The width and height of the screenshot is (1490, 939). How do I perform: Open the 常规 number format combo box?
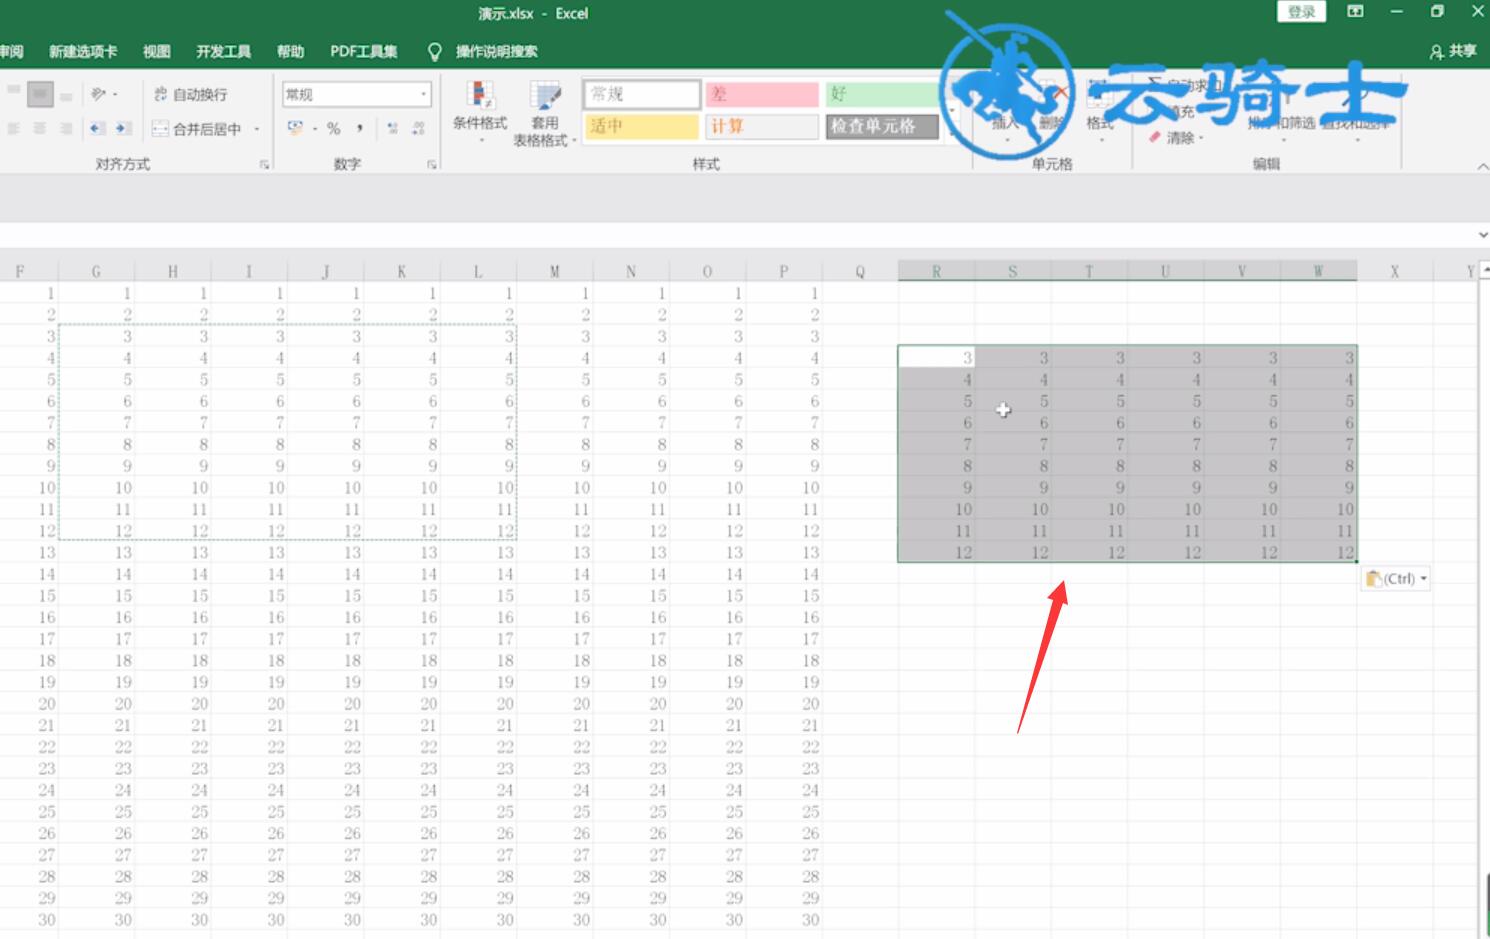pos(357,94)
